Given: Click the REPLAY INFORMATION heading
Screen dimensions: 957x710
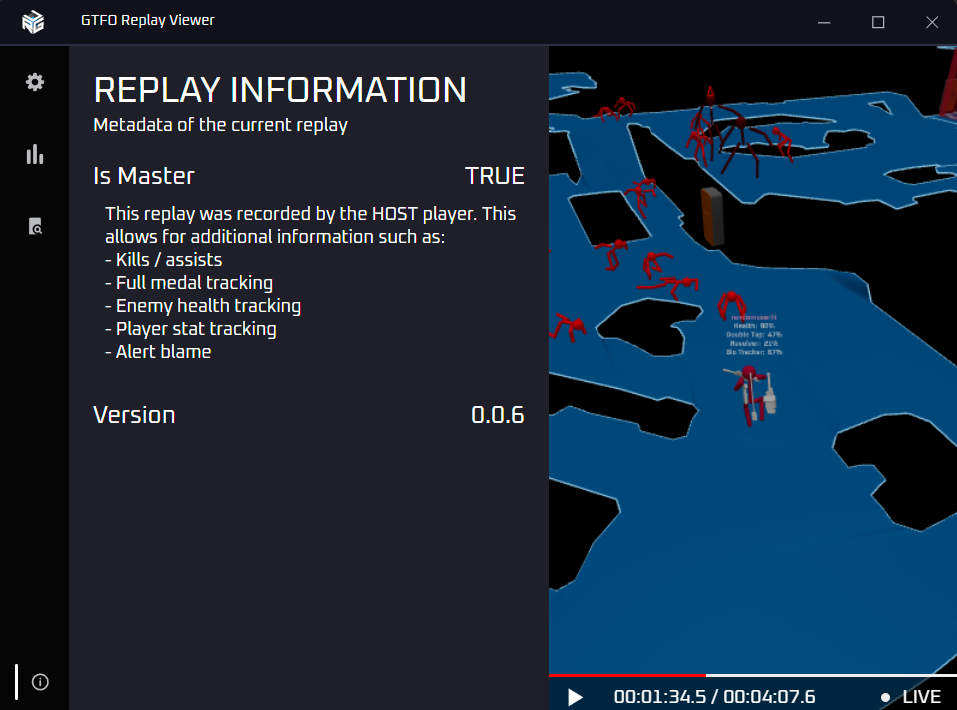Looking at the screenshot, I should tap(280, 90).
